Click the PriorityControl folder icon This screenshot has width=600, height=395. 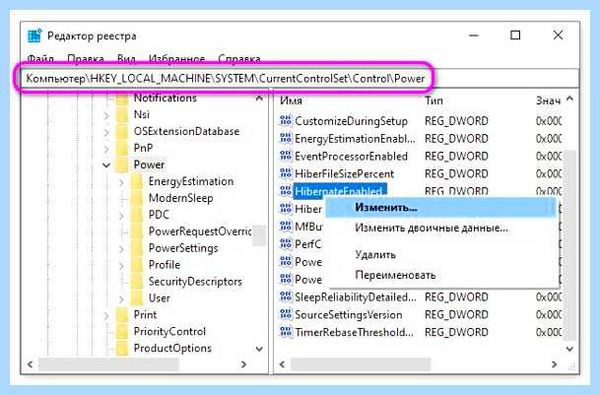click(122, 331)
